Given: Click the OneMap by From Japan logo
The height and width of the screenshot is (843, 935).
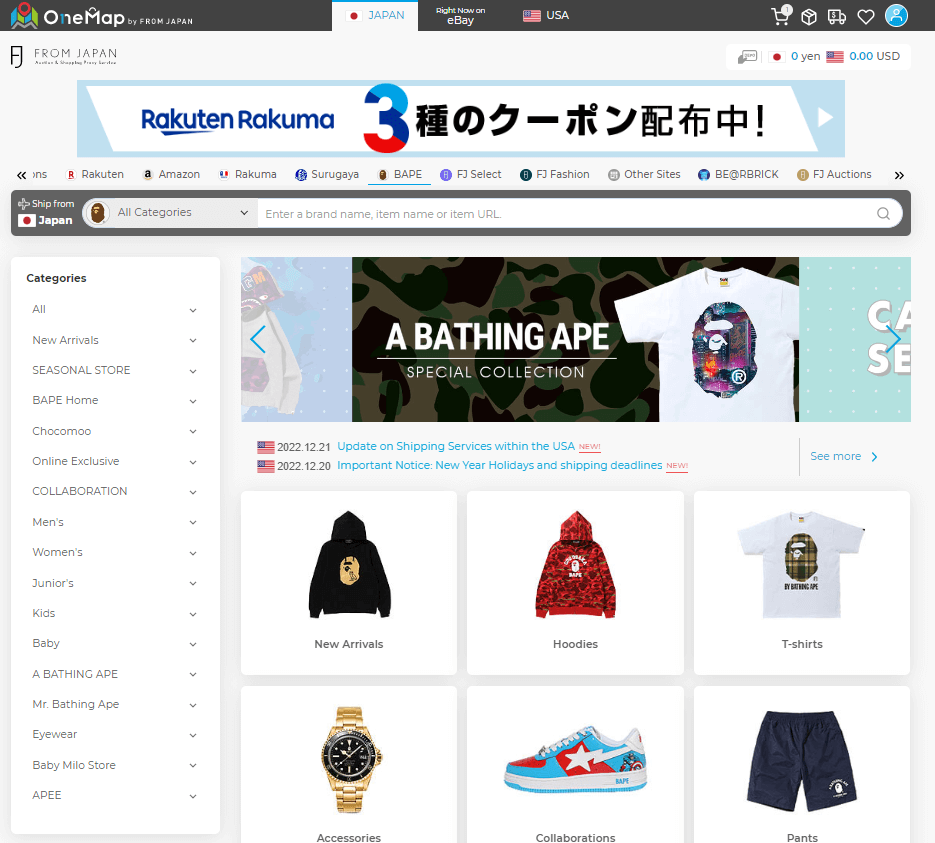Looking at the screenshot, I should 101,16.
